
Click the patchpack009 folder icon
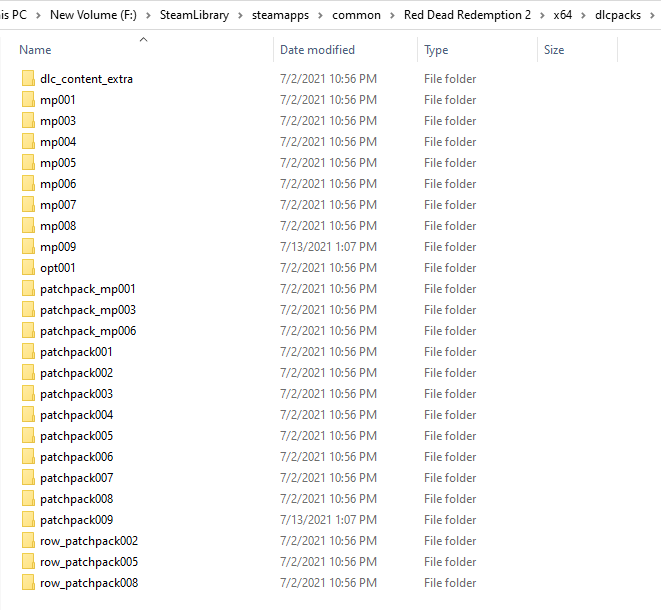click(x=28, y=520)
